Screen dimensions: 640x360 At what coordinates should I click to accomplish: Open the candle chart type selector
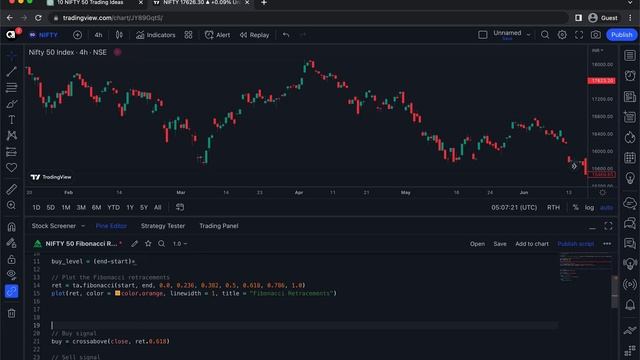click(x=119, y=35)
